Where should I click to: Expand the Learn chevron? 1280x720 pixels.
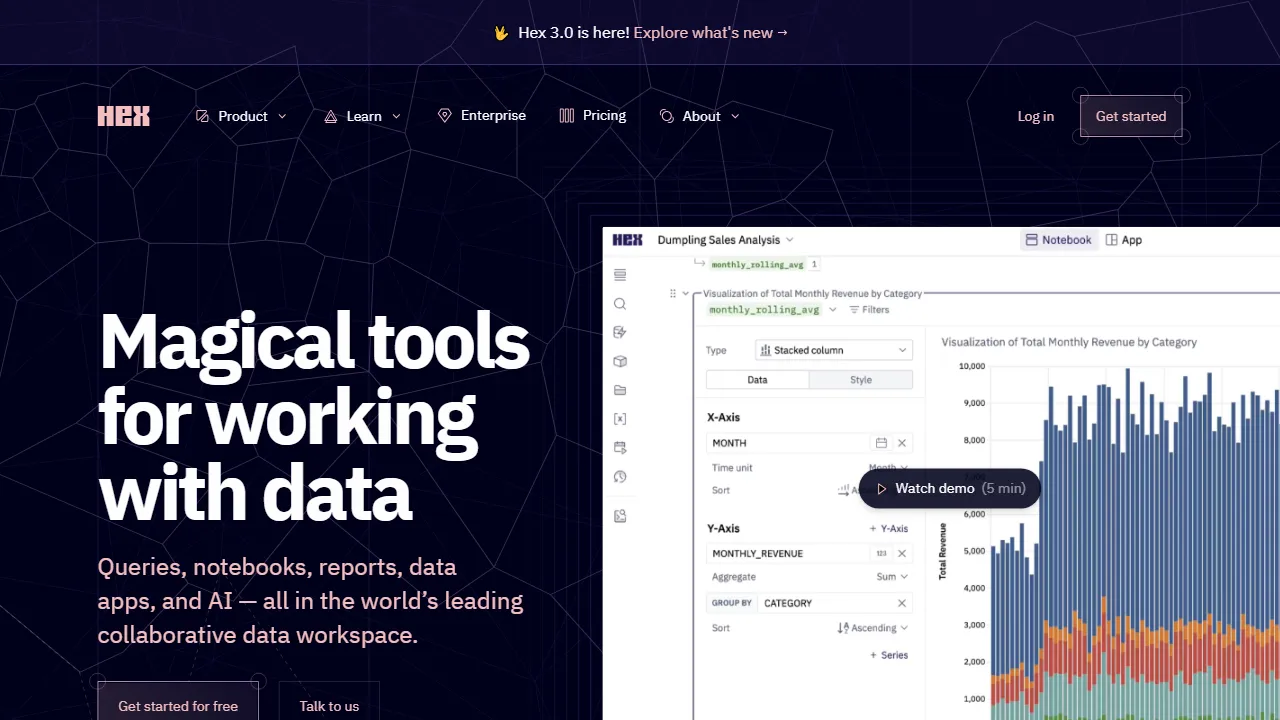[x=396, y=116]
